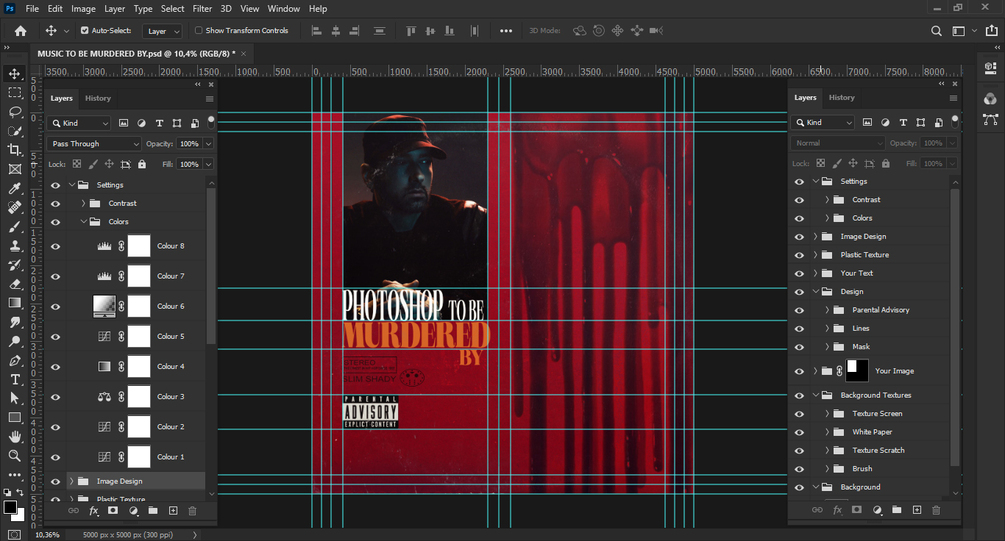
Task: Select the Rectangular Marquee tool
Action: pyautogui.click(x=14, y=93)
